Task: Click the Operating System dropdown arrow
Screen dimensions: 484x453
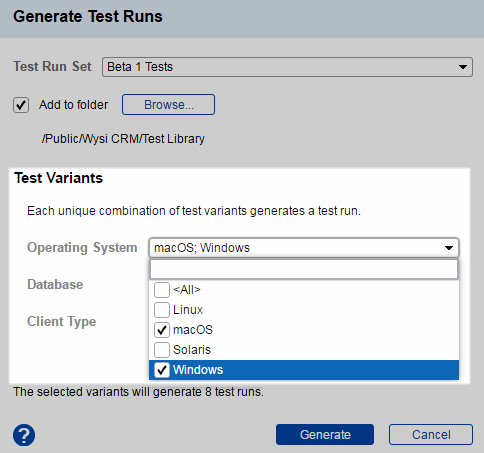Action: [x=449, y=248]
